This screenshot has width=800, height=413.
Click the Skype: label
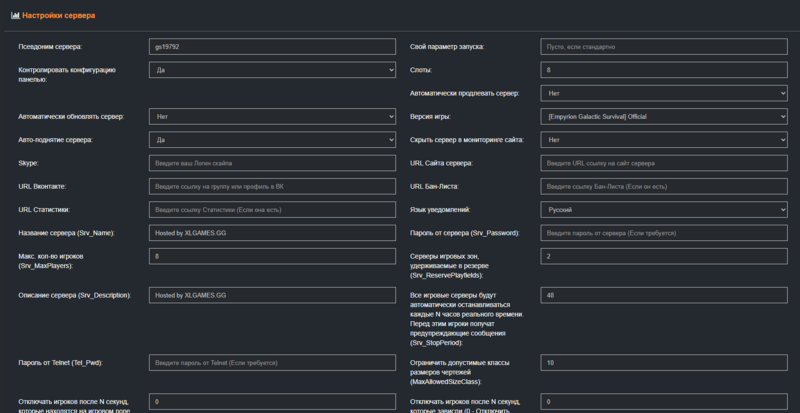tap(28, 163)
